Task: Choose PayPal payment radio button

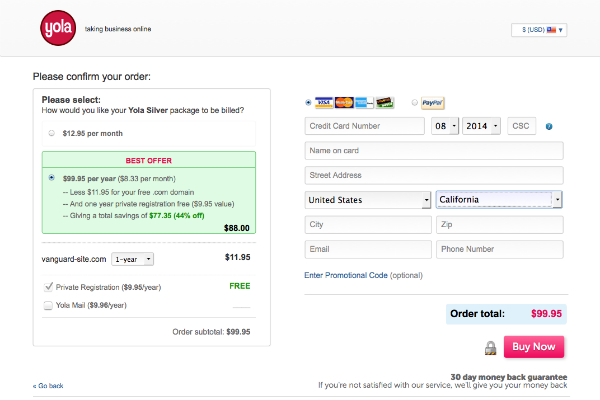Action: (x=414, y=102)
